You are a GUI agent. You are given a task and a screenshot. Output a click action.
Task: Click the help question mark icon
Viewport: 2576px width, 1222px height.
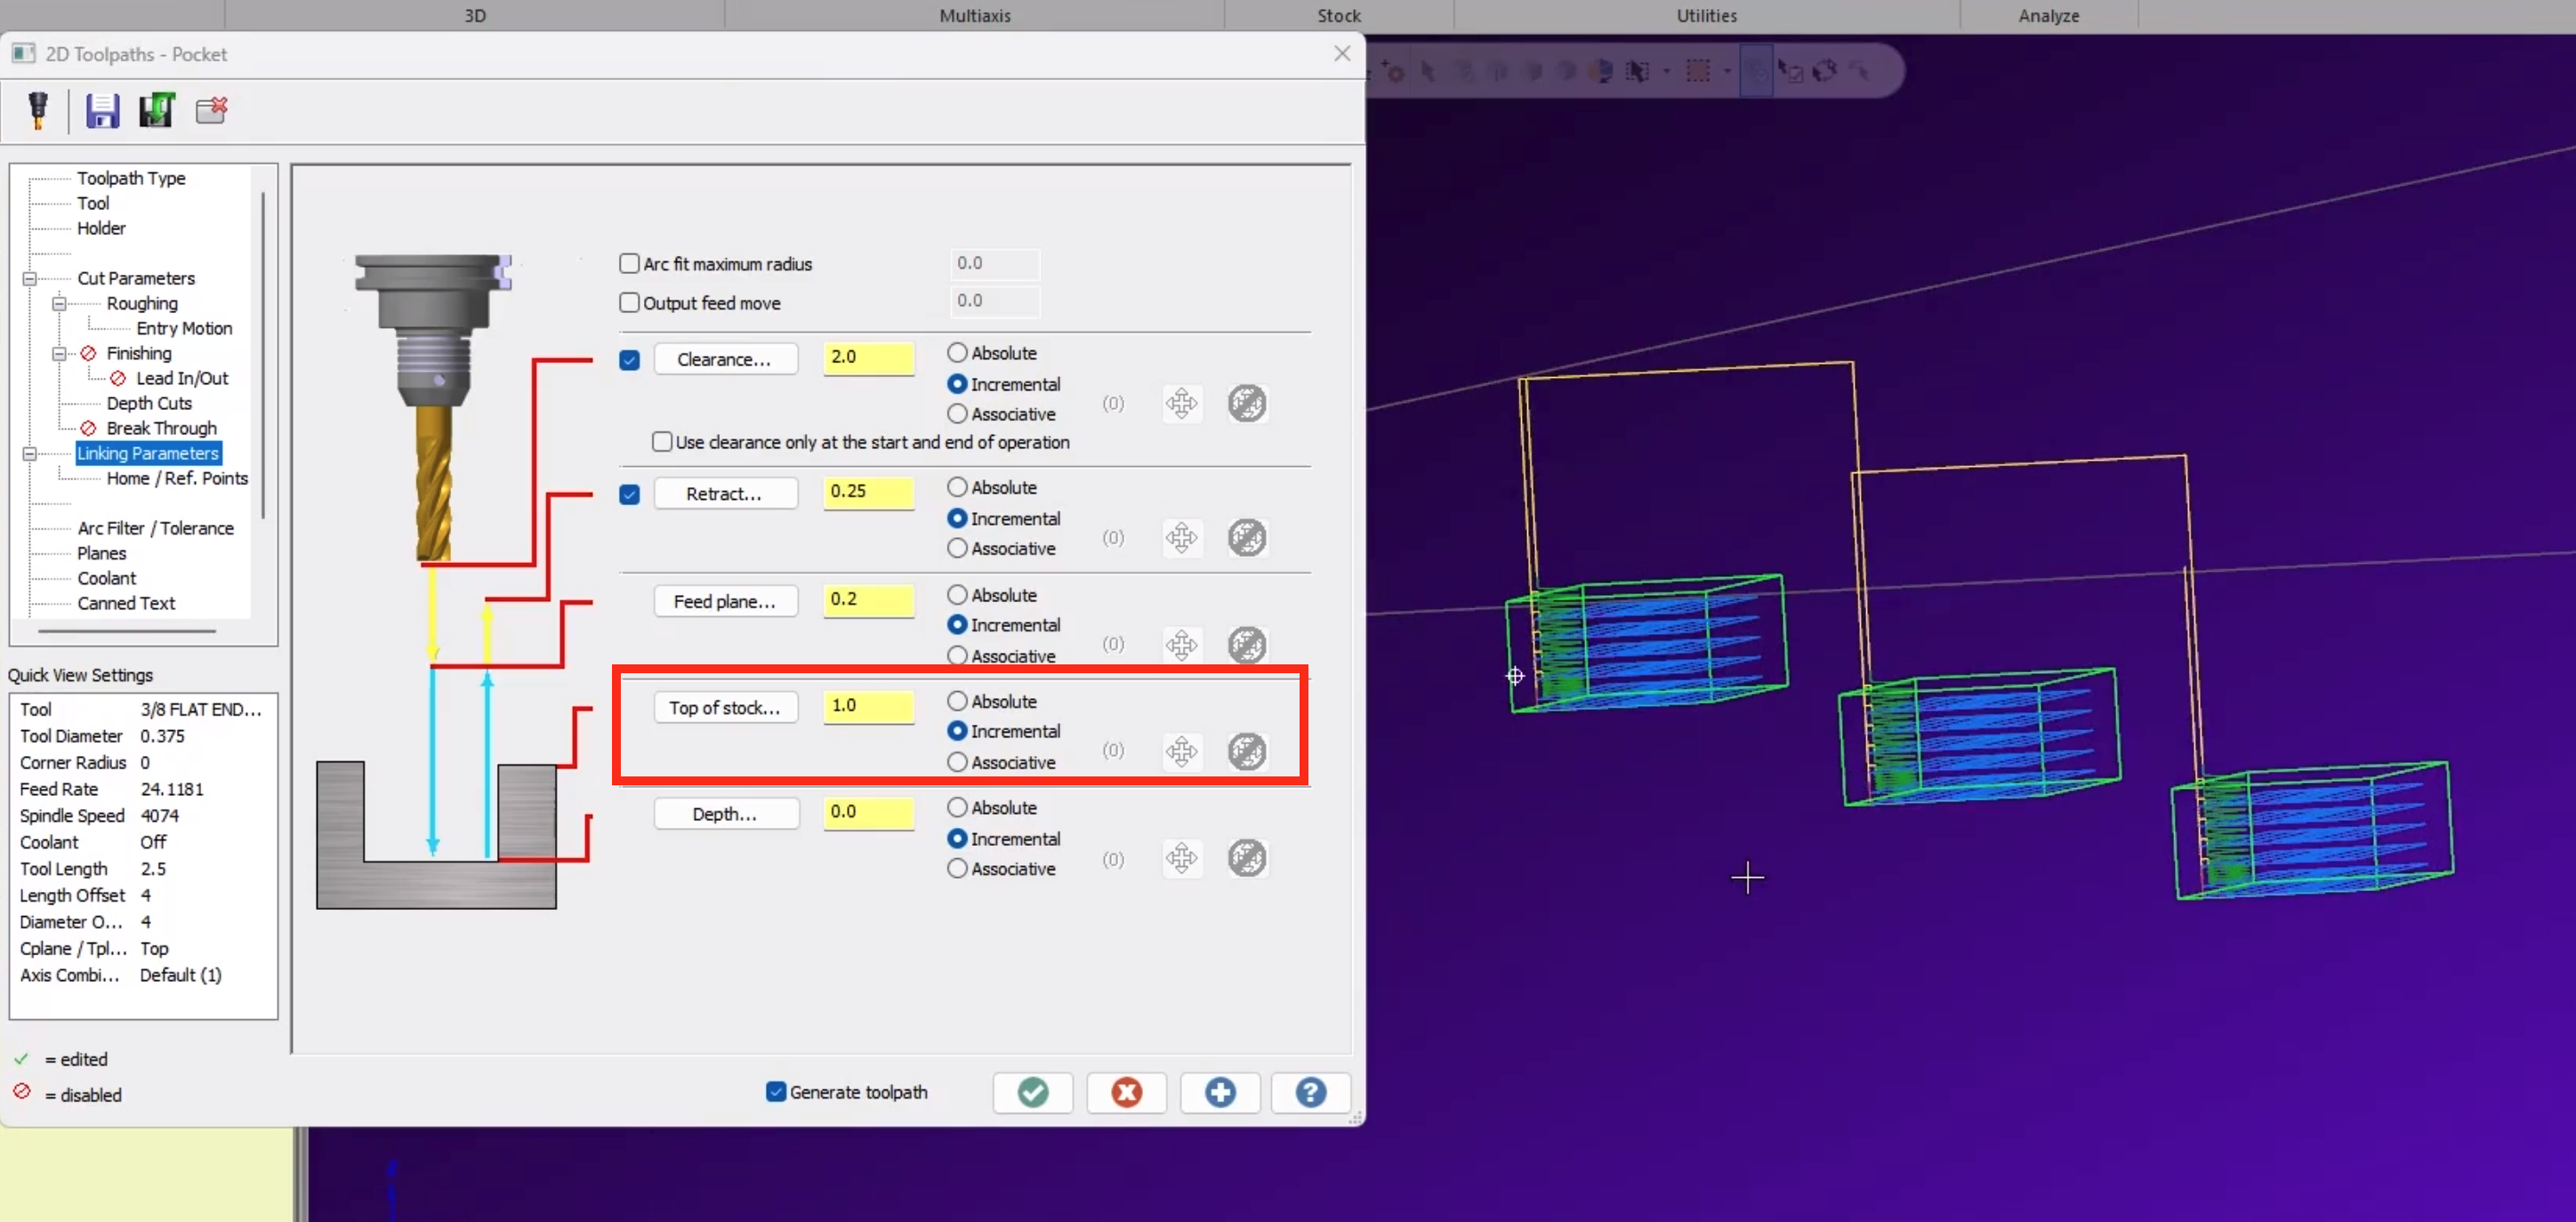click(x=1309, y=1092)
